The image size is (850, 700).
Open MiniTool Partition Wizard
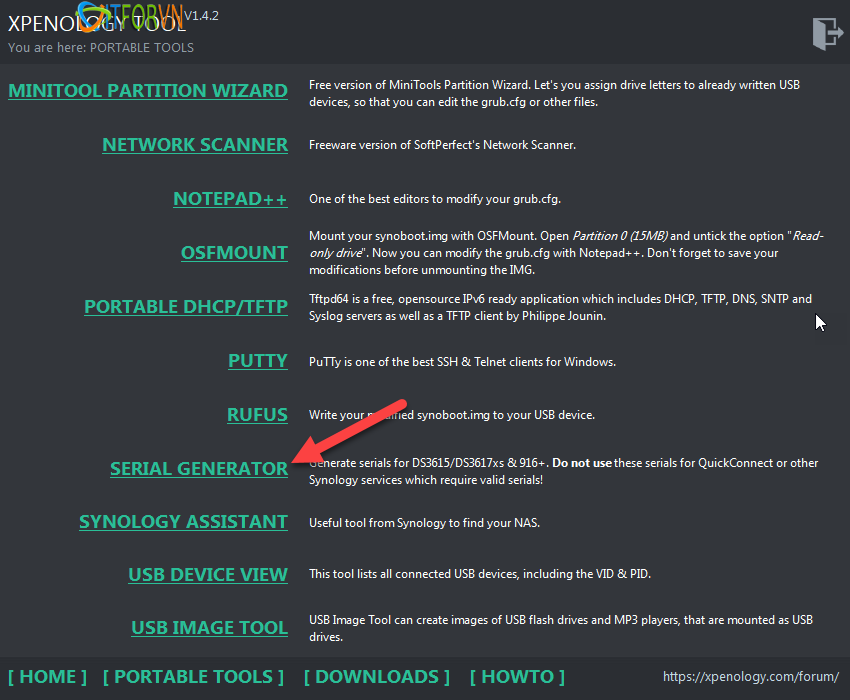tap(148, 91)
